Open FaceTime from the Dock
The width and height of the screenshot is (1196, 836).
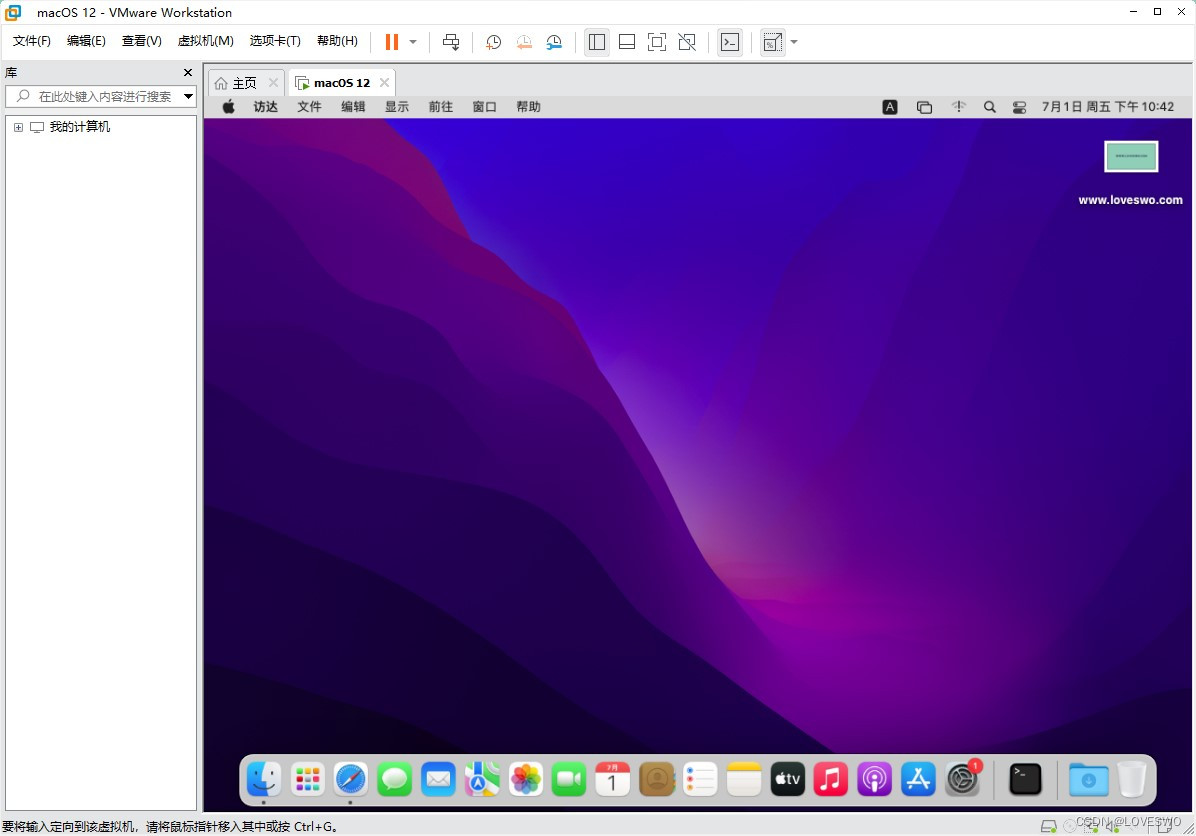[569, 780]
